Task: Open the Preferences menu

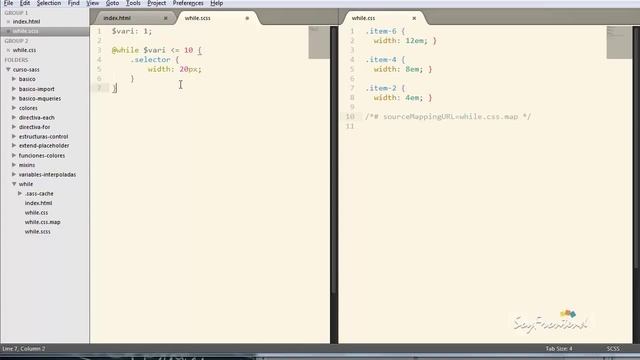Action: tap(188, 3)
